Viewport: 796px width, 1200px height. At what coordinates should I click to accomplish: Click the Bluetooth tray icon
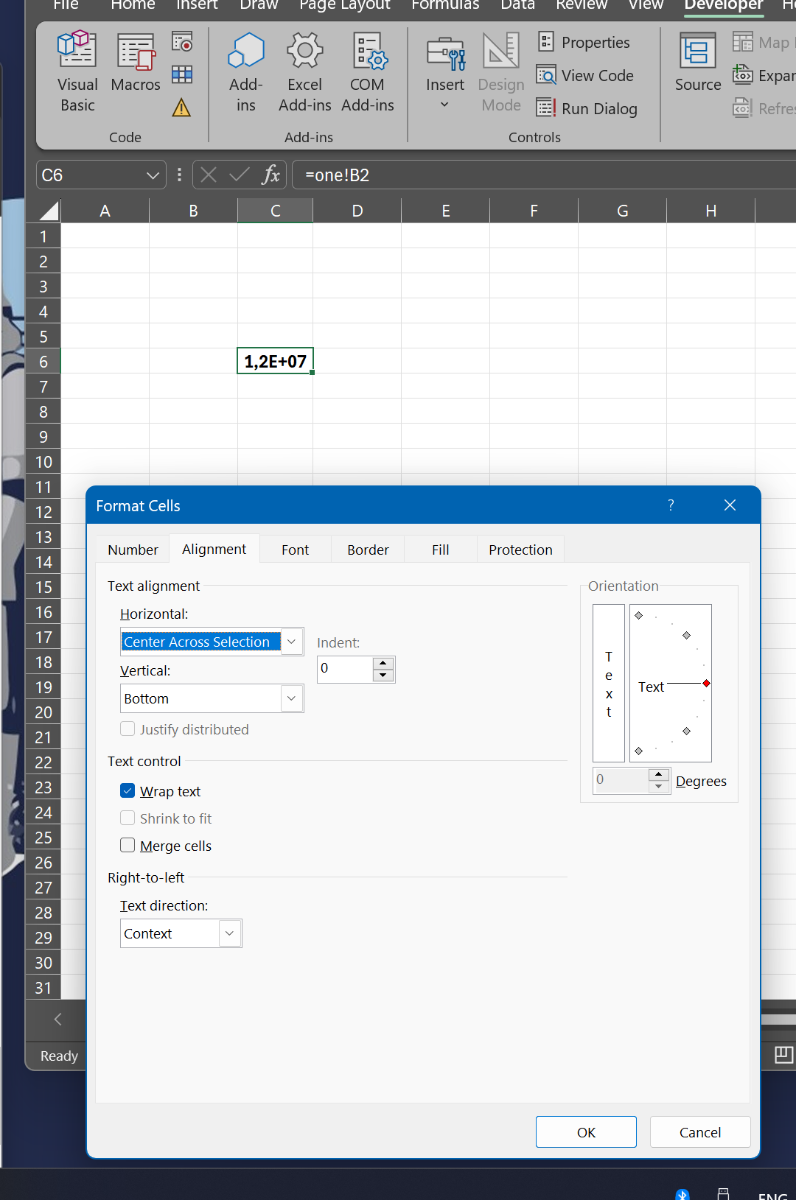[x=683, y=1194]
